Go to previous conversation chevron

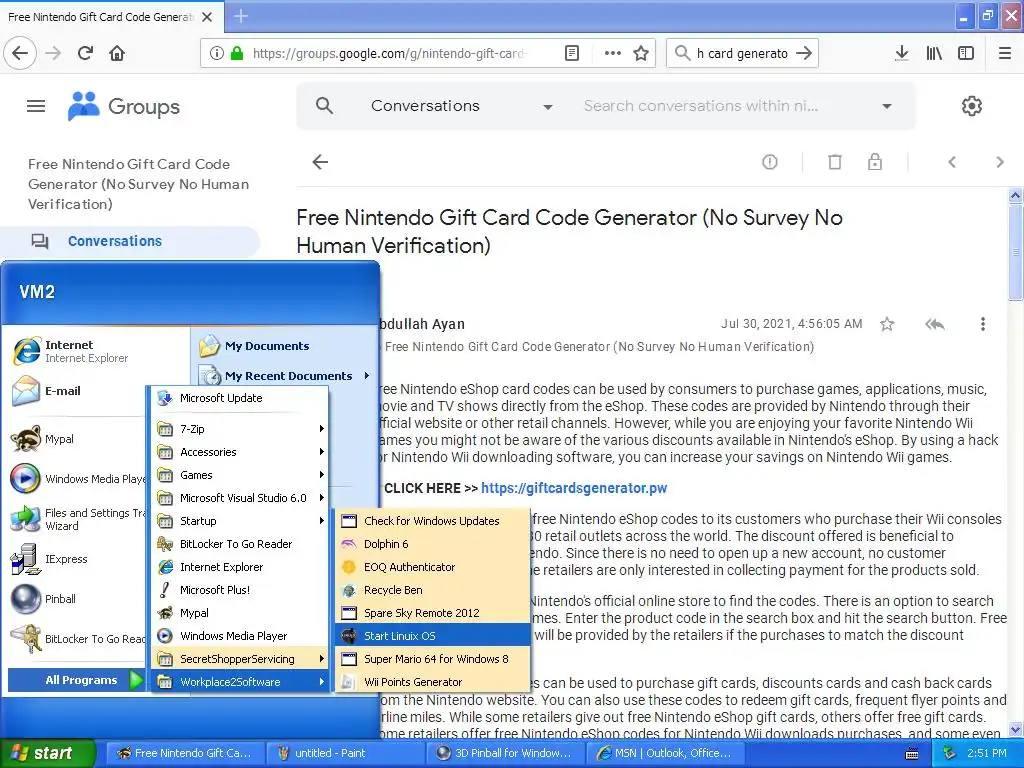tap(952, 162)
